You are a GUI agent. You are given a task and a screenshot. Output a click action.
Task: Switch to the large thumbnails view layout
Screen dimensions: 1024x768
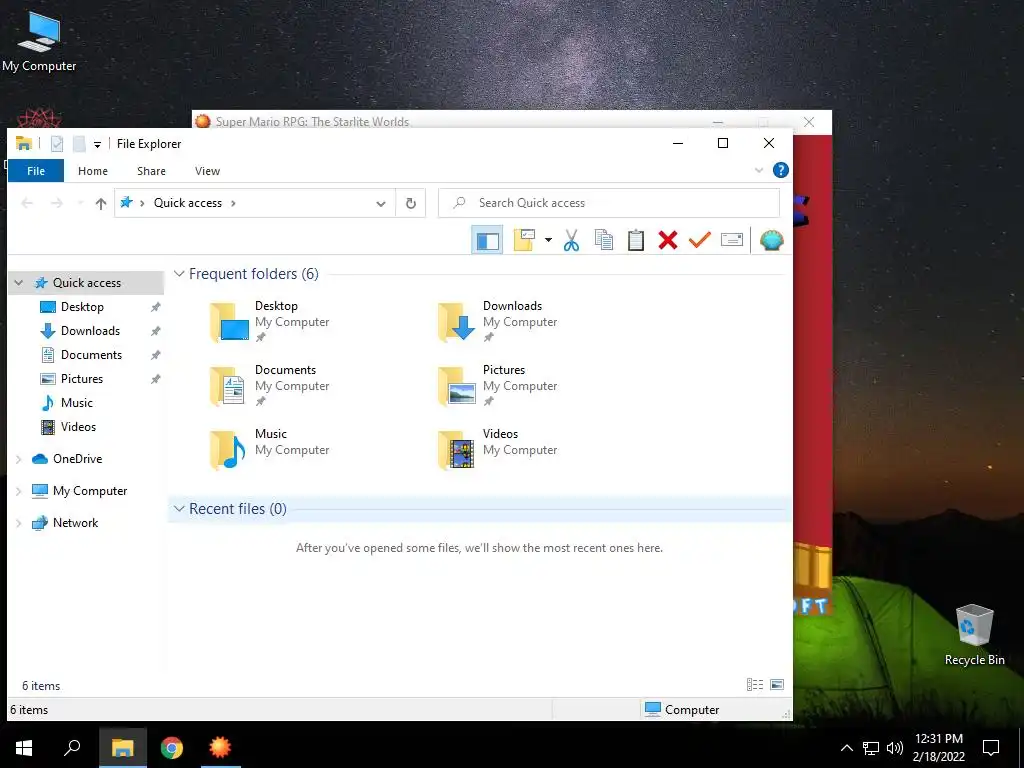click(x=777, y=684)
